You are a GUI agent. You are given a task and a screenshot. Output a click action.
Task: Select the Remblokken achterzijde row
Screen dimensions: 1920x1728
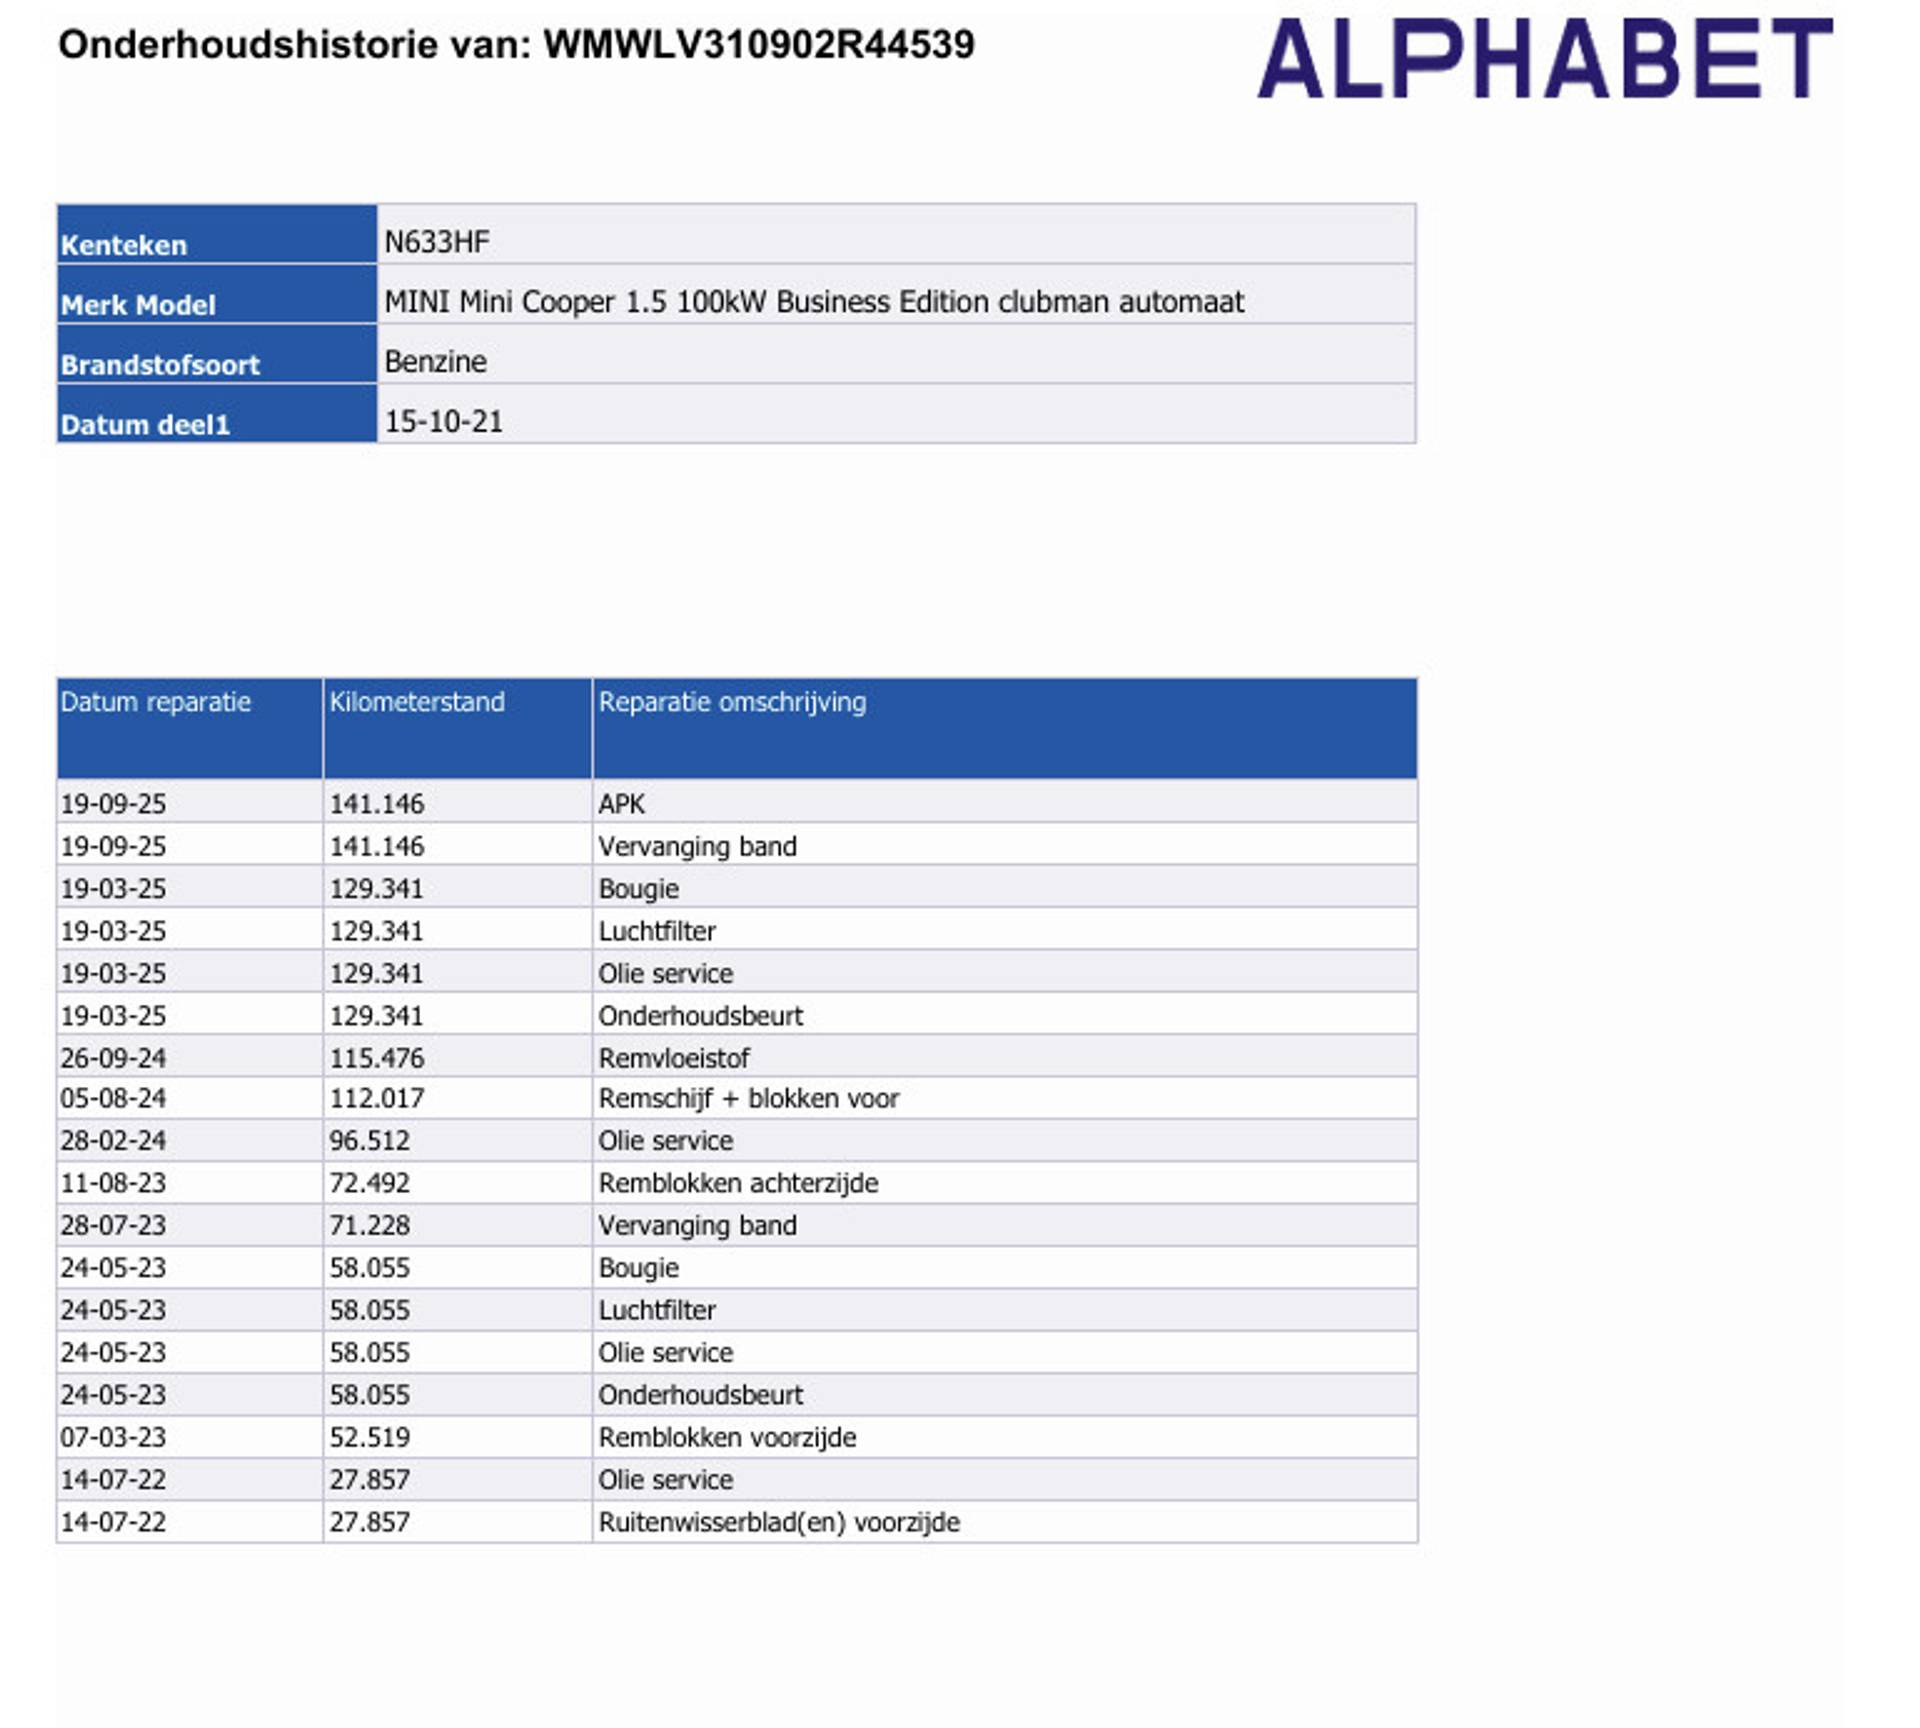pyautogui.click(x=738, y=1183)
